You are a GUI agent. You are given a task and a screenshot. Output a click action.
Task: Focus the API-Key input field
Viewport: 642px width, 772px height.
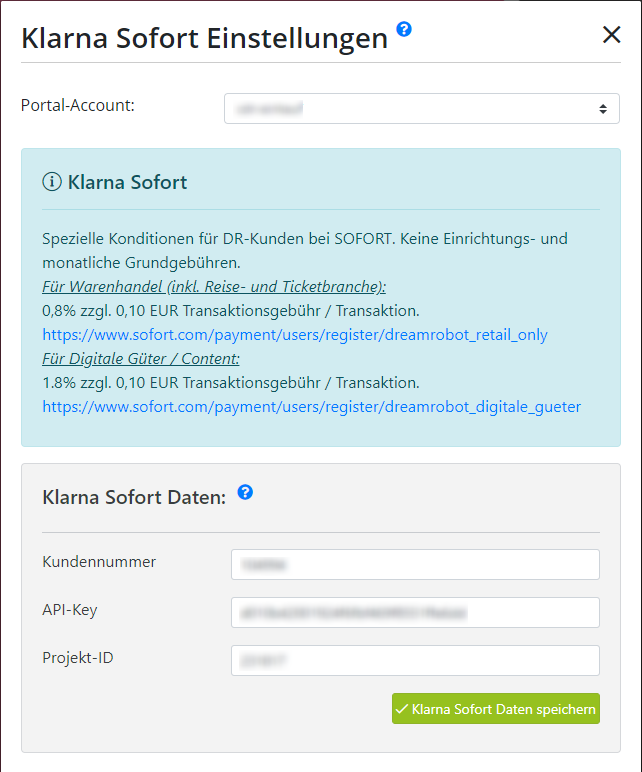coord(416,612)
